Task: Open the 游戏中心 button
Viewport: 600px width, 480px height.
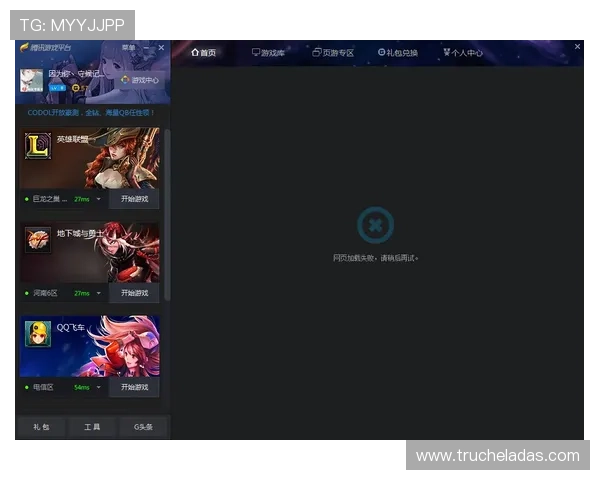Action: tap(140, 80)
